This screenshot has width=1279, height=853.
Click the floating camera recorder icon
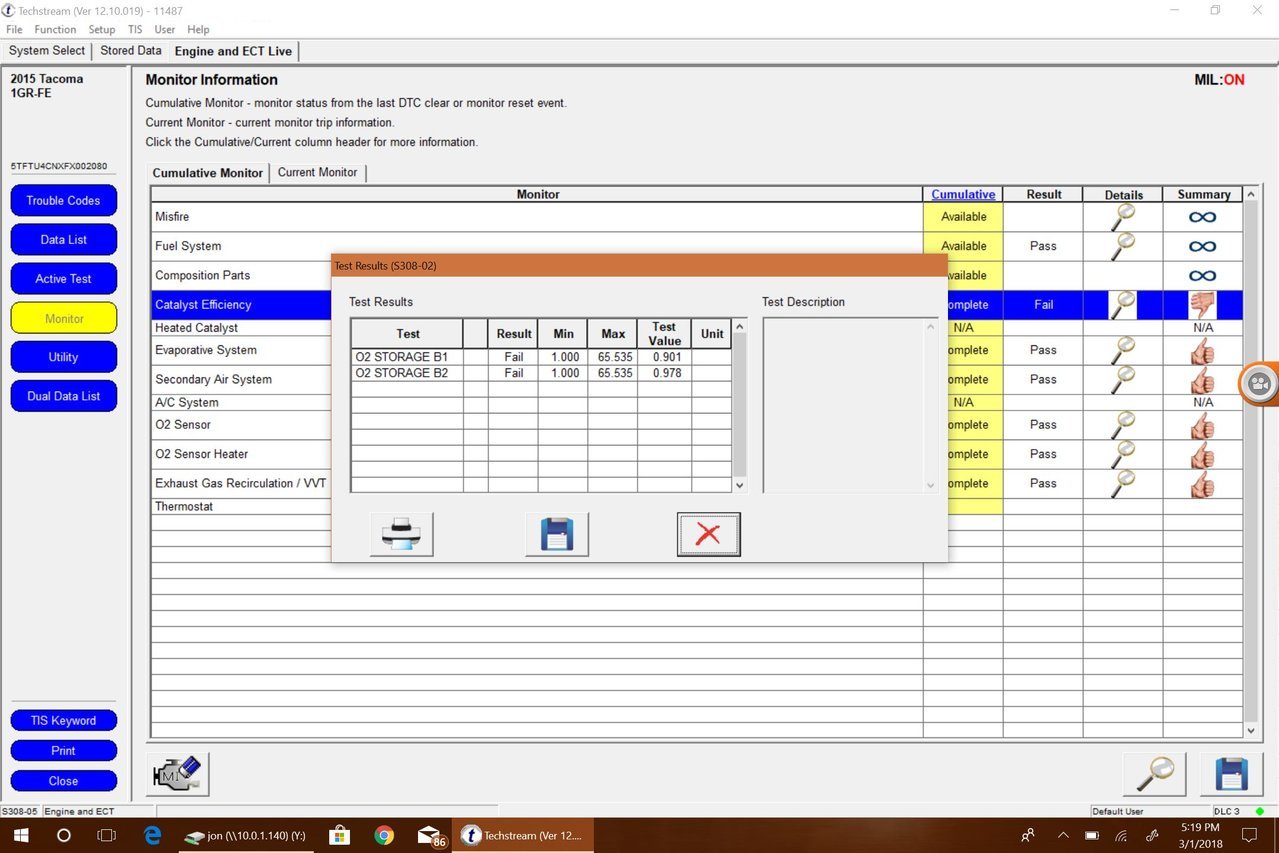[x=1260, y=384]
